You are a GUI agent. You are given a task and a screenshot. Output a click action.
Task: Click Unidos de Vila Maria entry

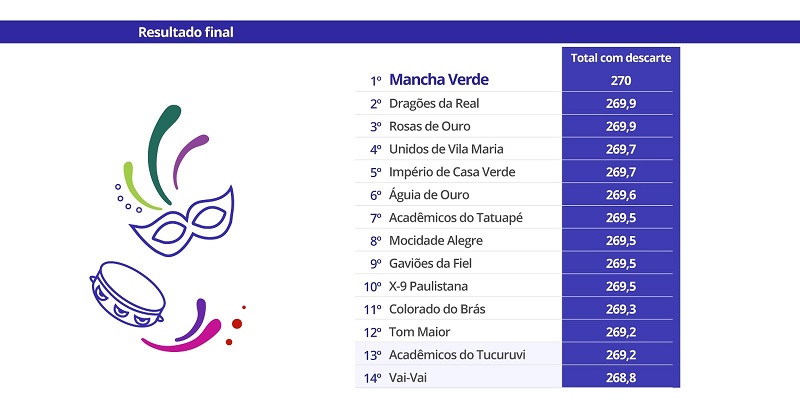click(x=446, y=149)
